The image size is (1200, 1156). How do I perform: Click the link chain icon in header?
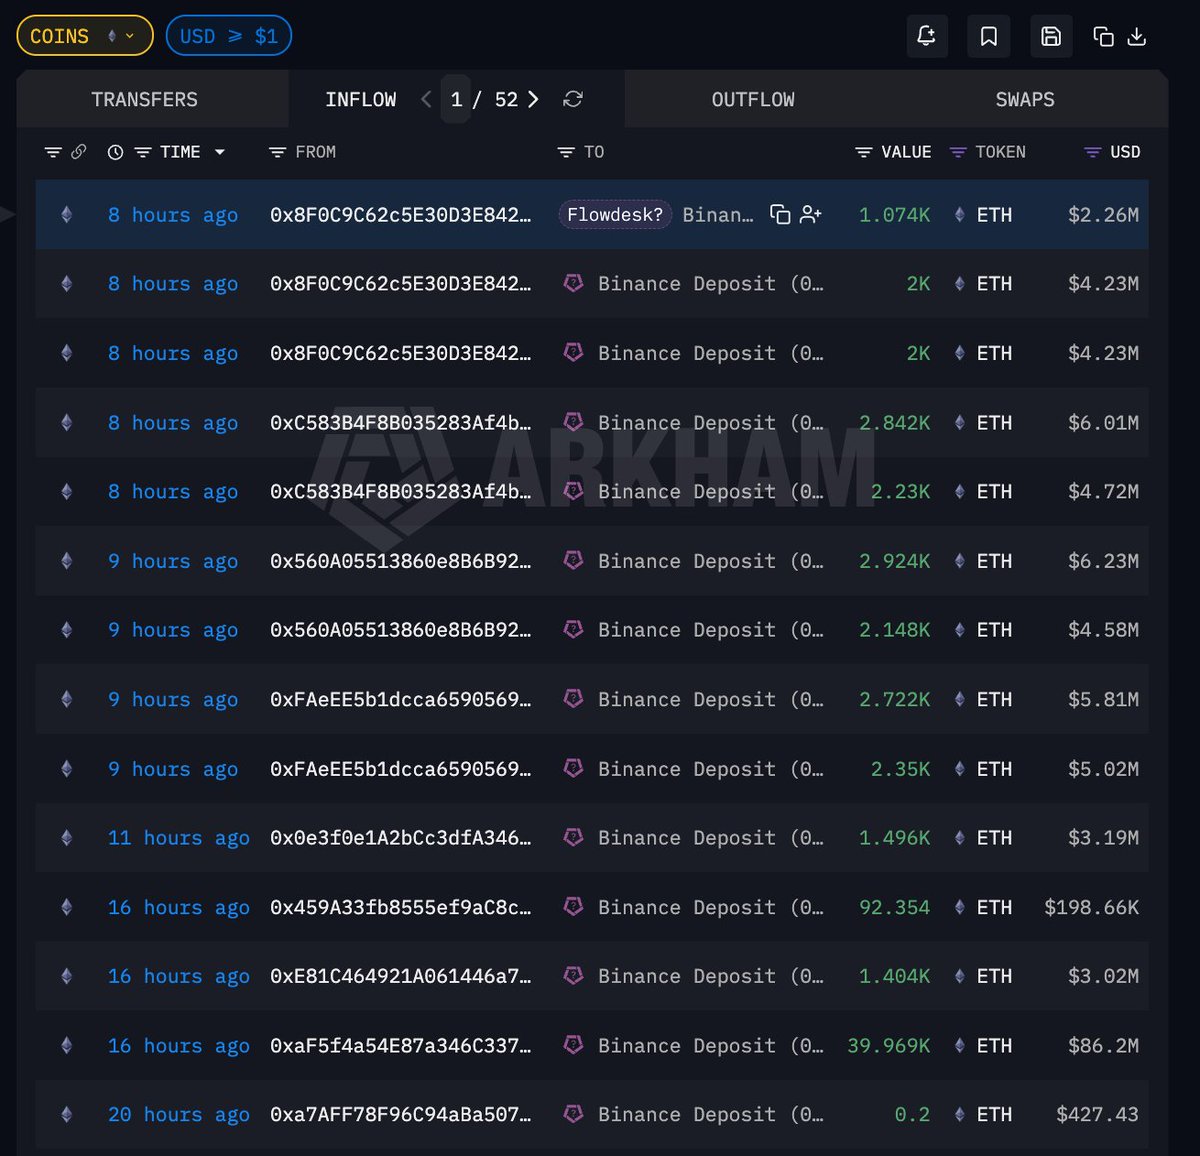pyautogui.click(x=79, y=152)
